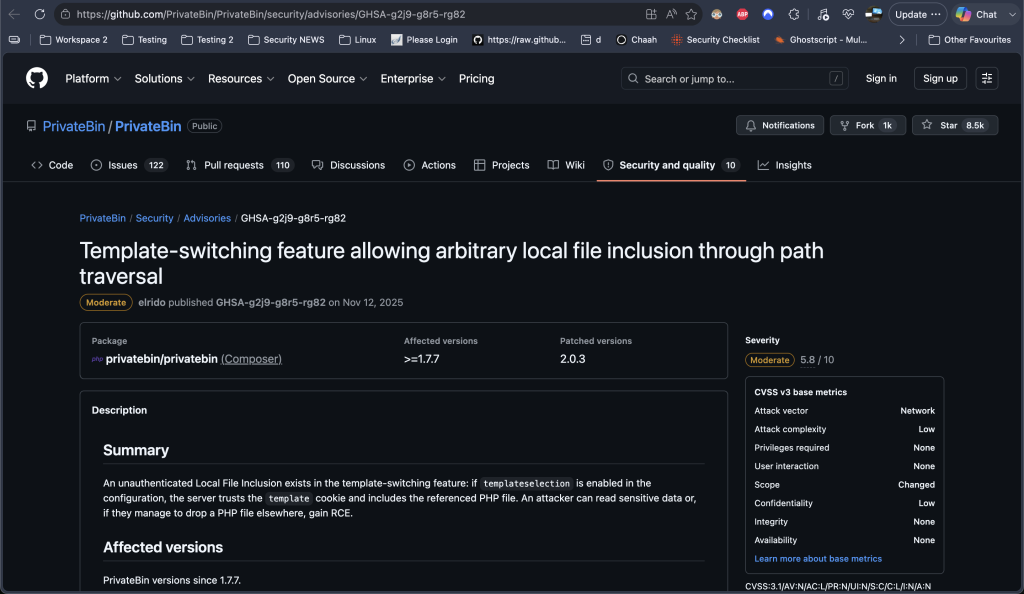Click the CVSS:3.1 vector string
Screen dimensions: 1024x594
[x=838, y=586]
